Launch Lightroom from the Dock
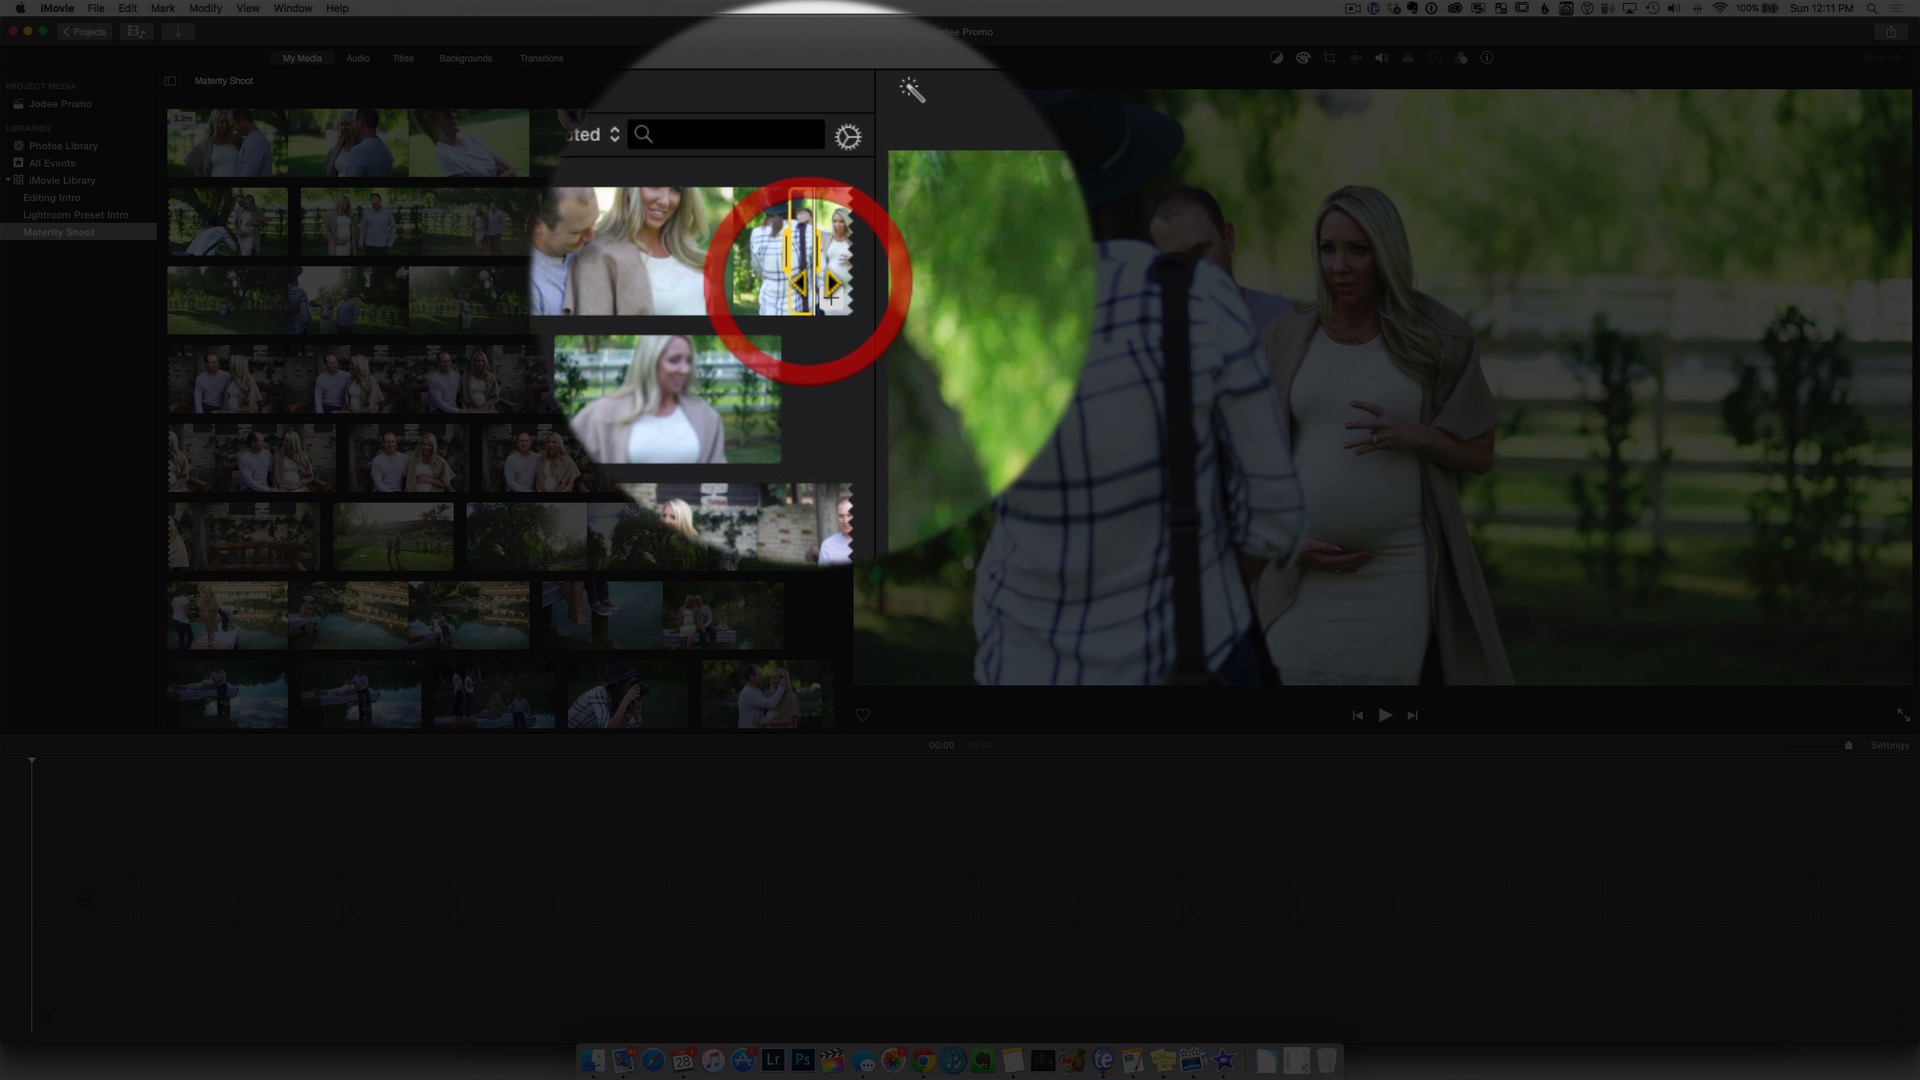This screenshot has height=1080, width=1920. tap(773, 1060)
